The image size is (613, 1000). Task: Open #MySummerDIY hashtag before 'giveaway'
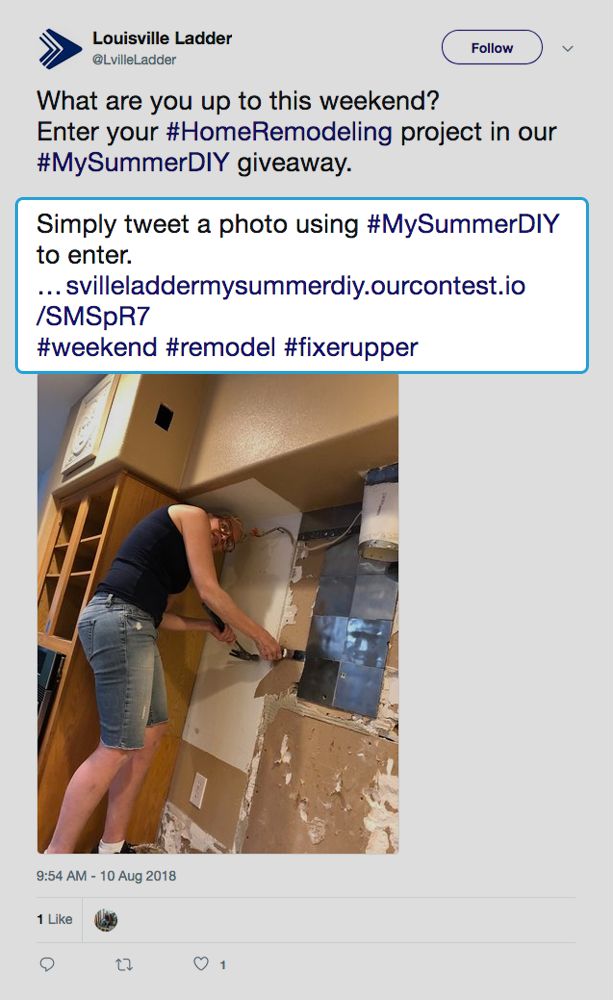click(133, 163)
